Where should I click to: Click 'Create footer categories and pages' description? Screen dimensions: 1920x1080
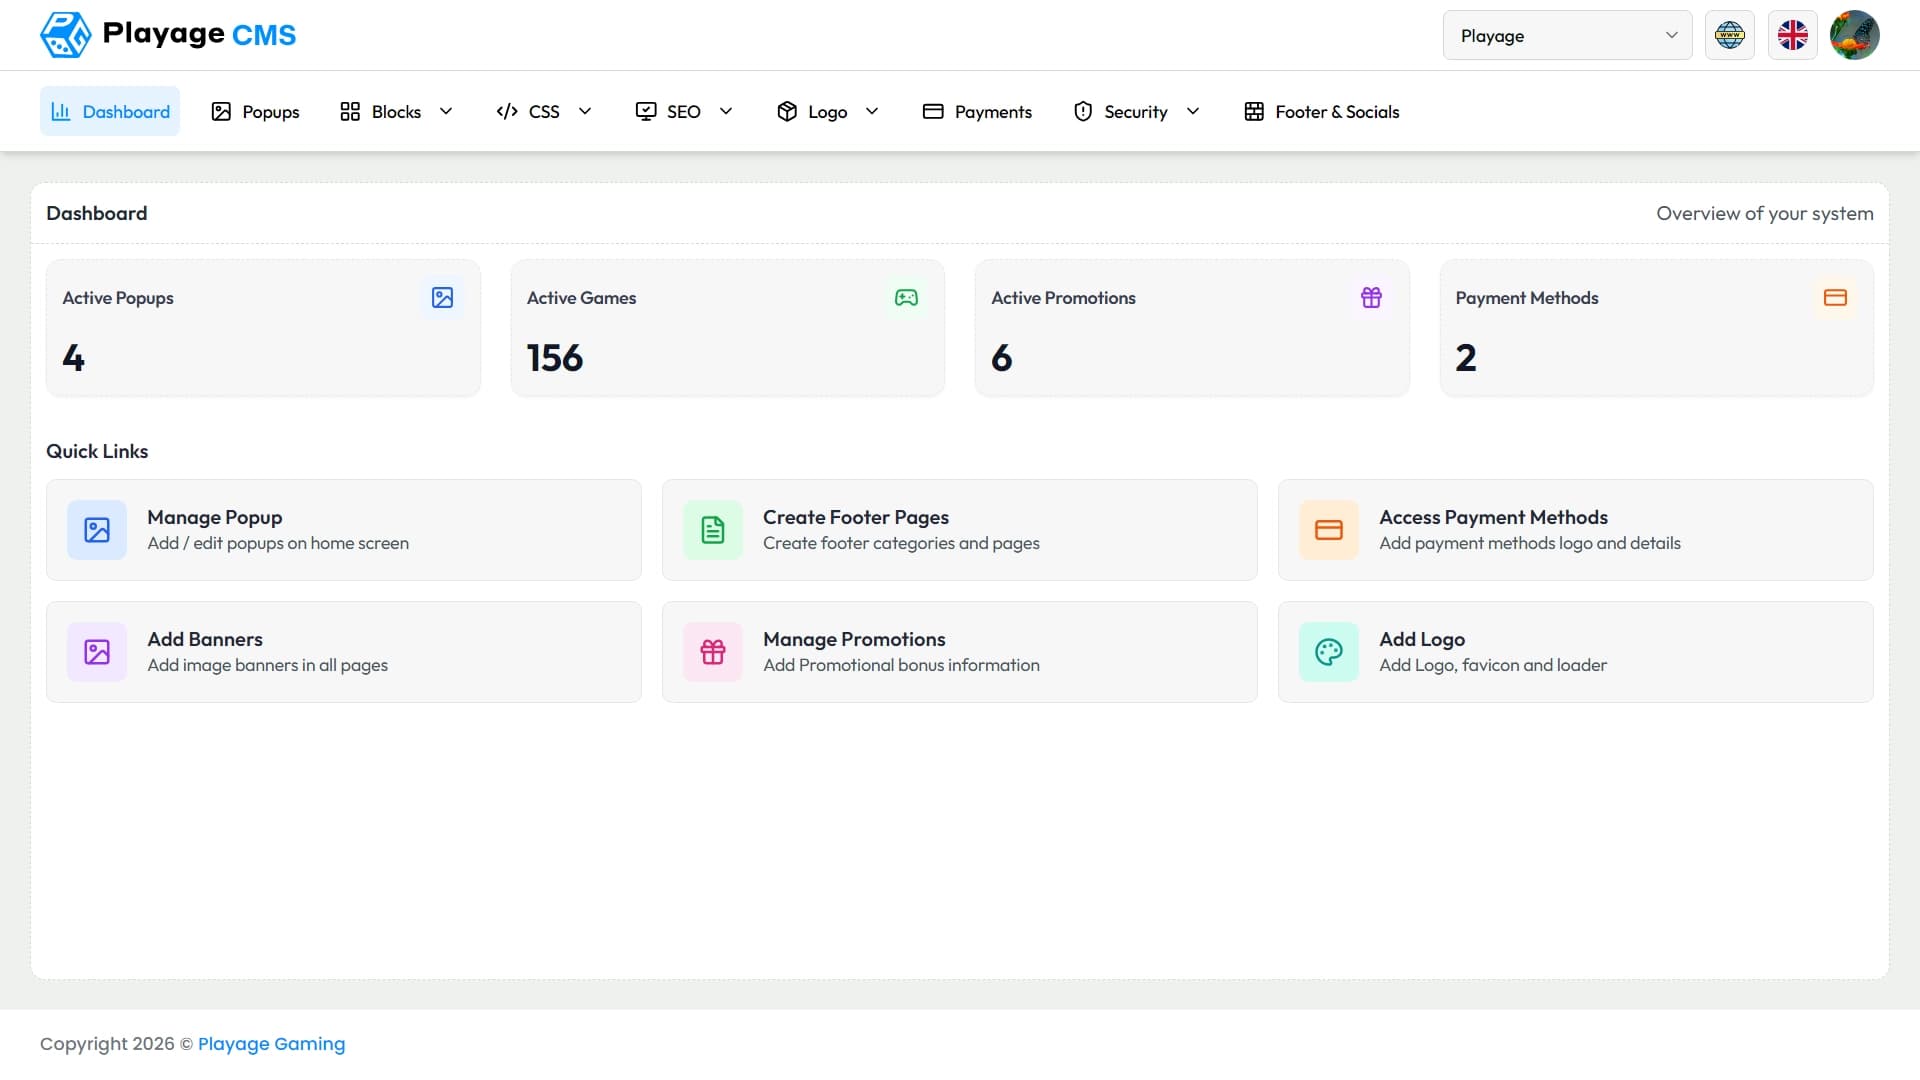[901, 543]
